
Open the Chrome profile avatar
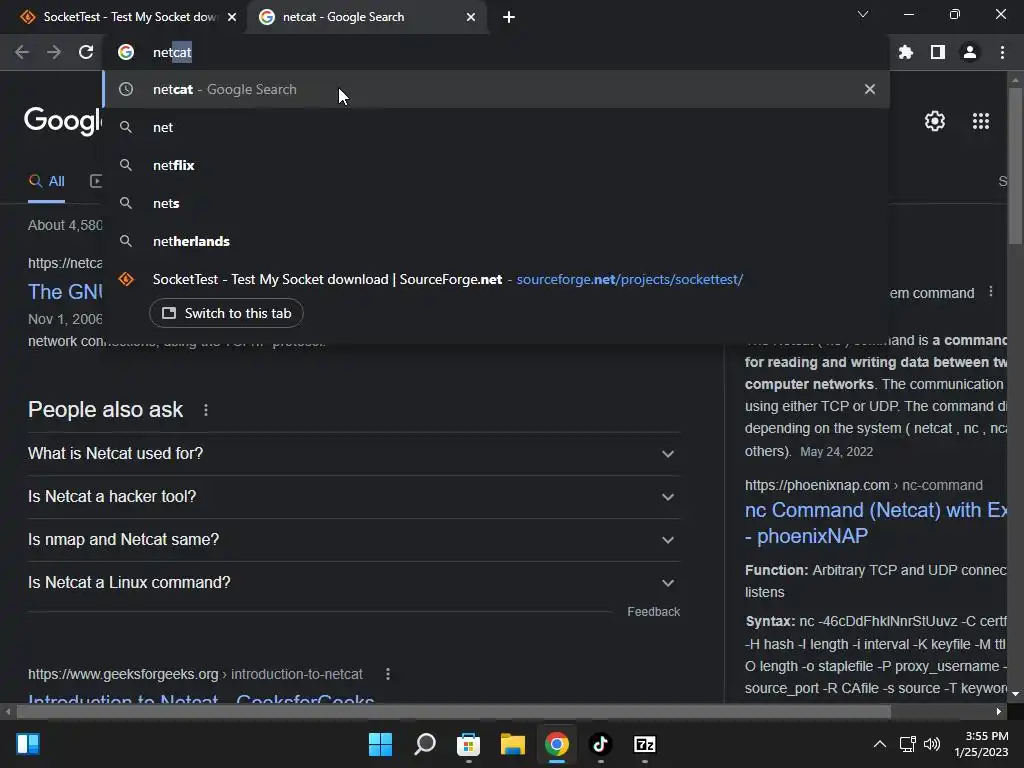click(x=970, y=52)
